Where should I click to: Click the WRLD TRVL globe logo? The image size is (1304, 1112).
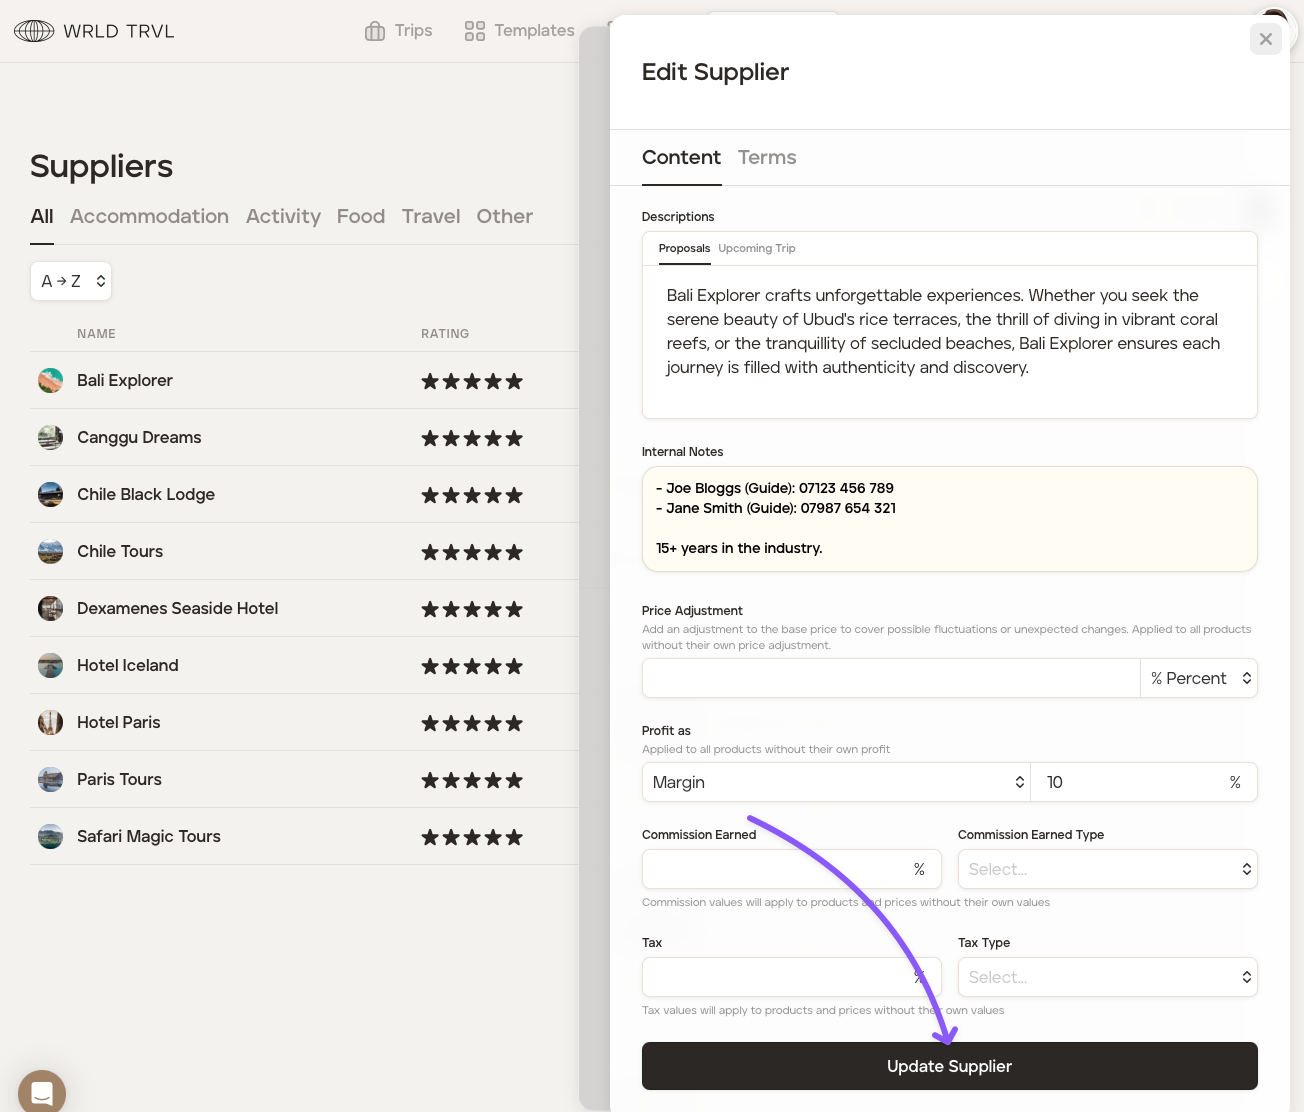34,31
